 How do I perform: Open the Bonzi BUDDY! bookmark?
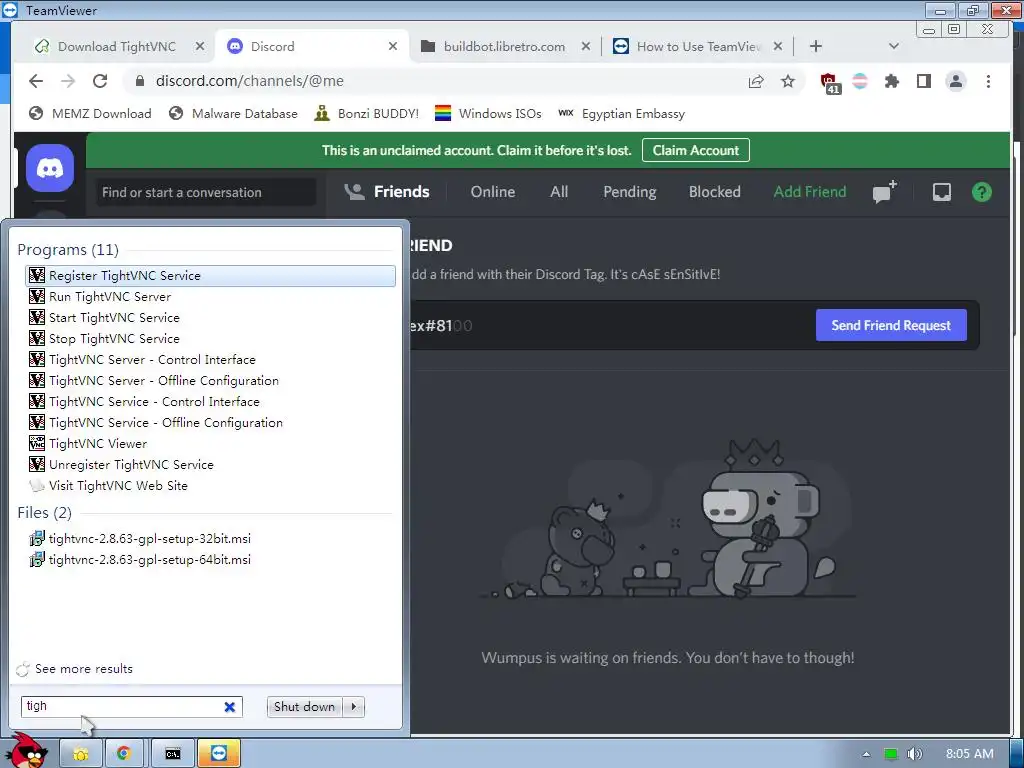coord(366,114)
